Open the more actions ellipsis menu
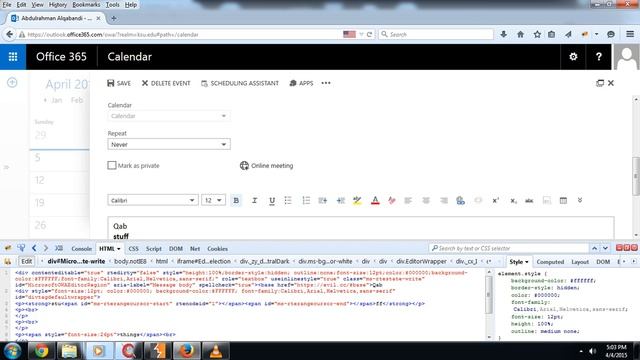 [x=326, y=83]
